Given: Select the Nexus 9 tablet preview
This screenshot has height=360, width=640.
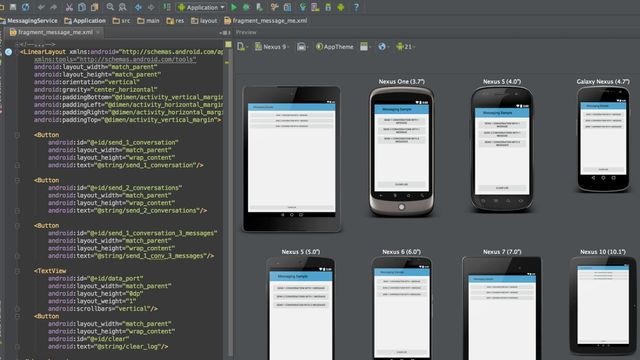Looking at the screenshot, I should pos(291,159).
